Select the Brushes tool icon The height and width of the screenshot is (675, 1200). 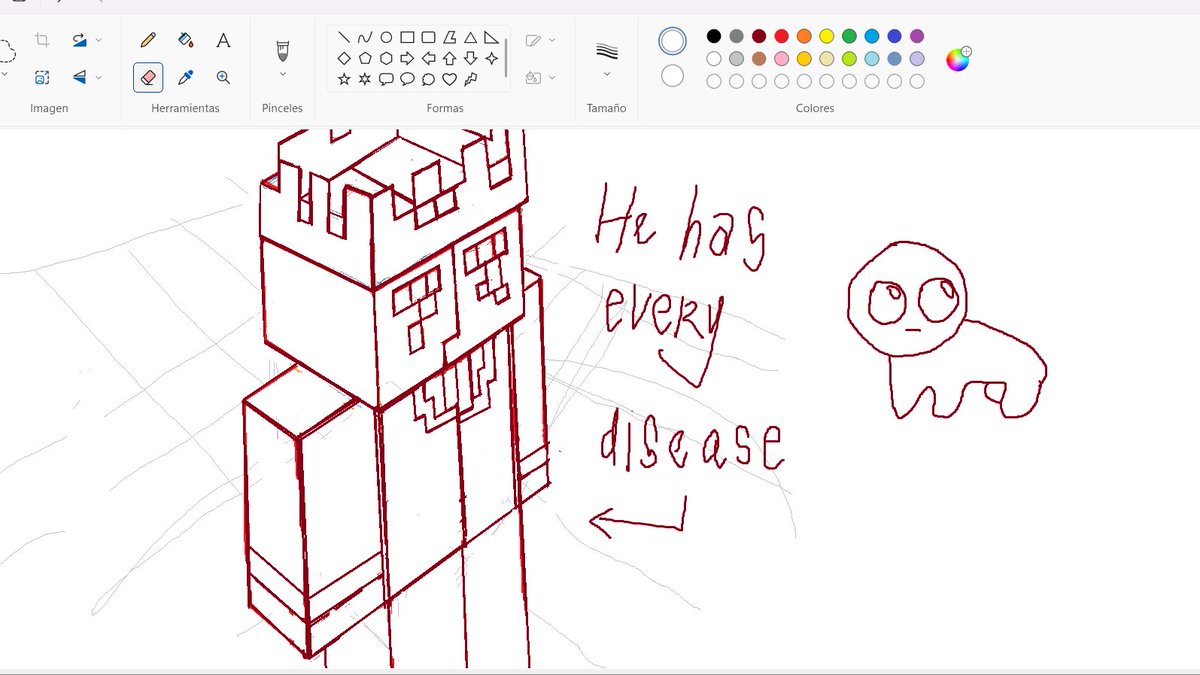point(282,49)
